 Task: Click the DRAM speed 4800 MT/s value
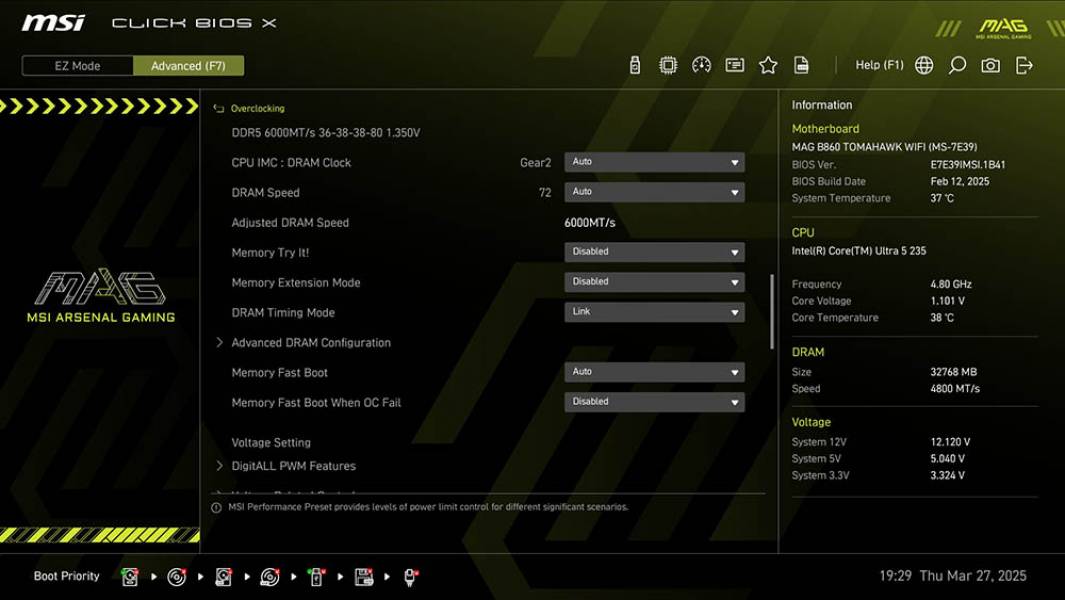(955, 389)
